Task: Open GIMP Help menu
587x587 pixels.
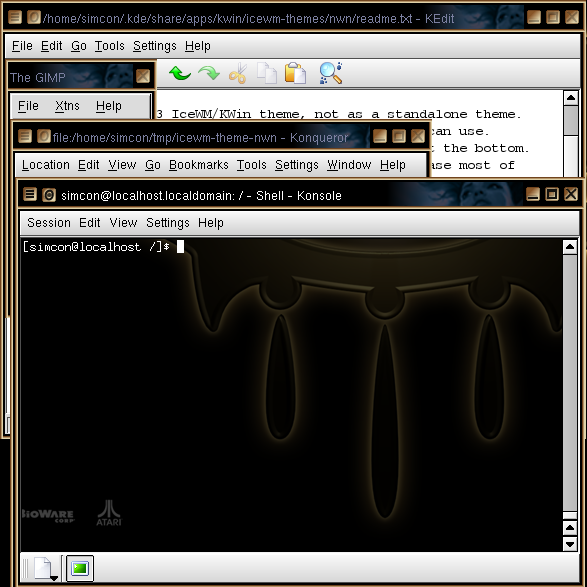Action: coord(109,106)
